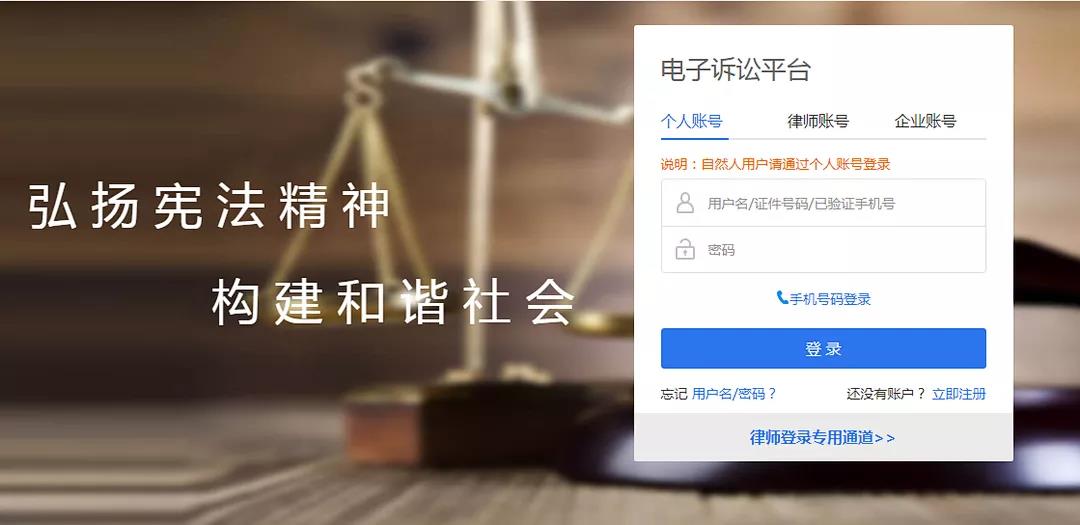Click into the 密码 password field
Viewport: 1080px width, 525px height.
pos(823,249)
